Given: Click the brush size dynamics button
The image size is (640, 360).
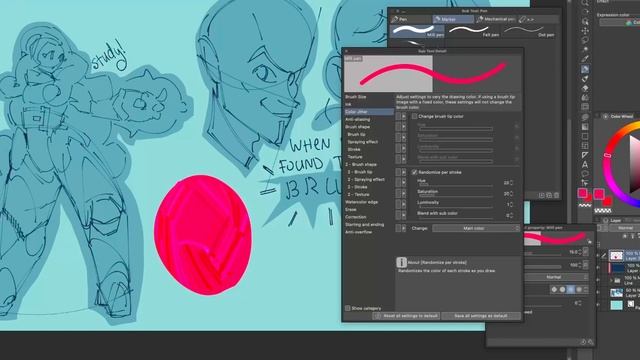Looking at the screenshot, I should [585, 252].
